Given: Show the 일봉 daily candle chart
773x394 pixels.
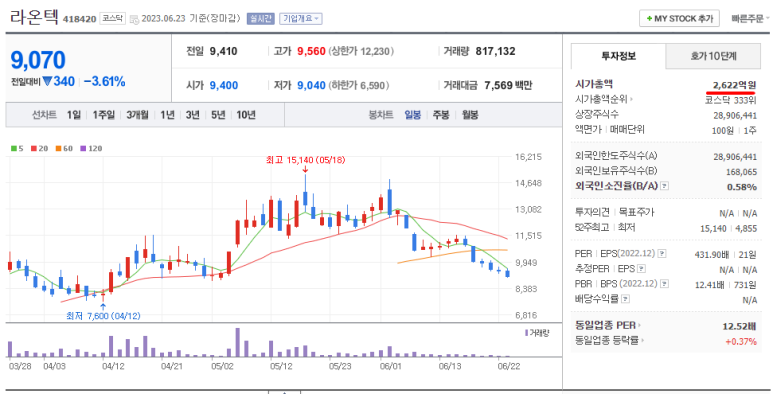Looking at the screenshot, I should point(413,115).
